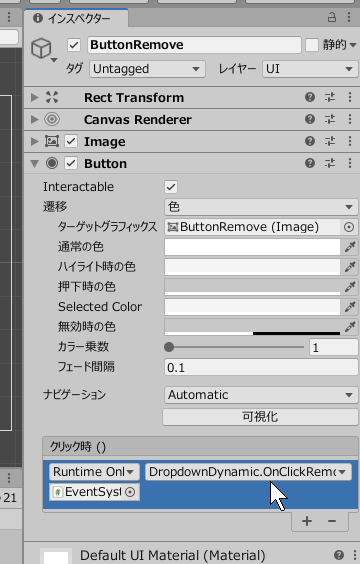This screenshot has width=360, height=564.
Task: Pick normal color (通常の色) with eyedropper
Action: coord(350,247)
